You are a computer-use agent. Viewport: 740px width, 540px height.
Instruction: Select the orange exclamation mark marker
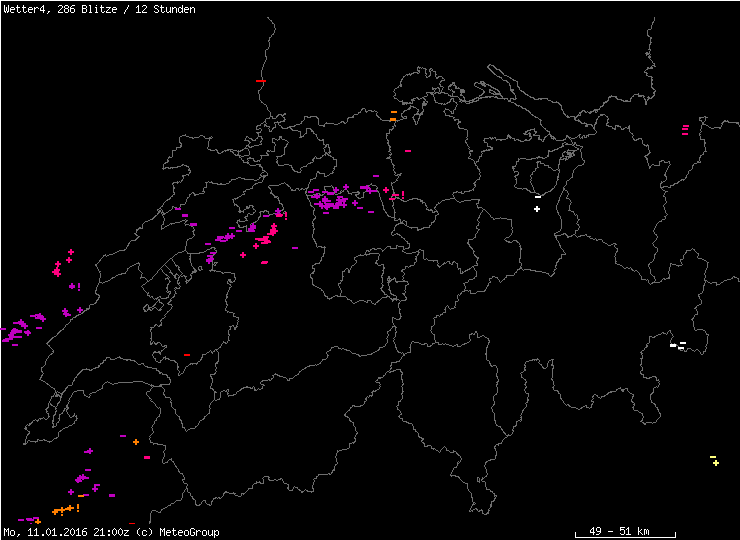[x=78, y=508]
